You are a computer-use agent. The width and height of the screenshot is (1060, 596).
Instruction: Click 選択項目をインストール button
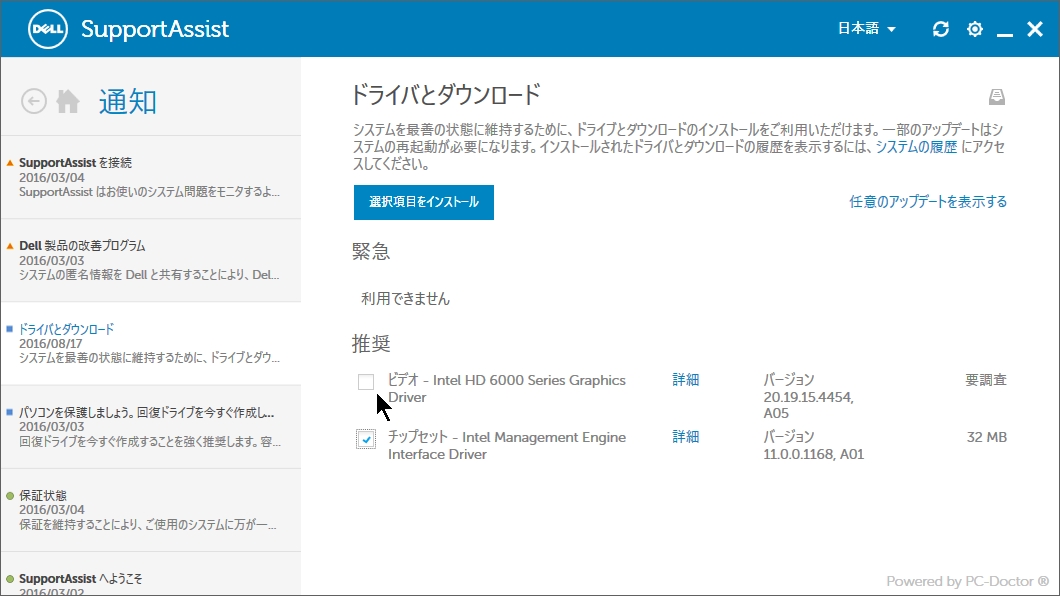tap(424, 202)
